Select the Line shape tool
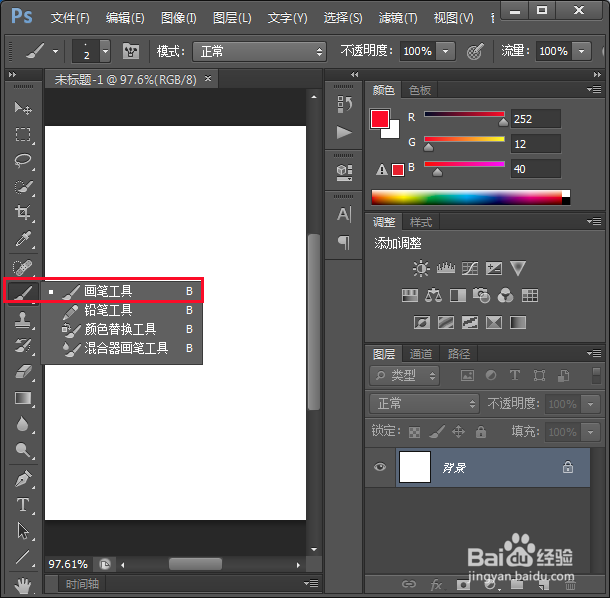The image size is (610, 598). (x=23, y=557)
